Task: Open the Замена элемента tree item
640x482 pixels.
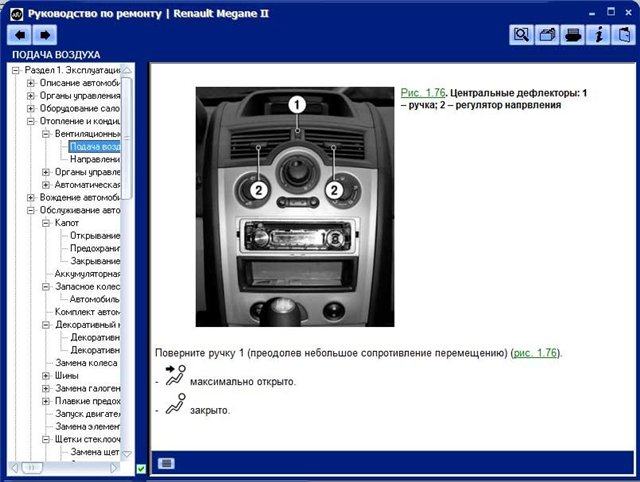Action: click(x=88, y=426)
